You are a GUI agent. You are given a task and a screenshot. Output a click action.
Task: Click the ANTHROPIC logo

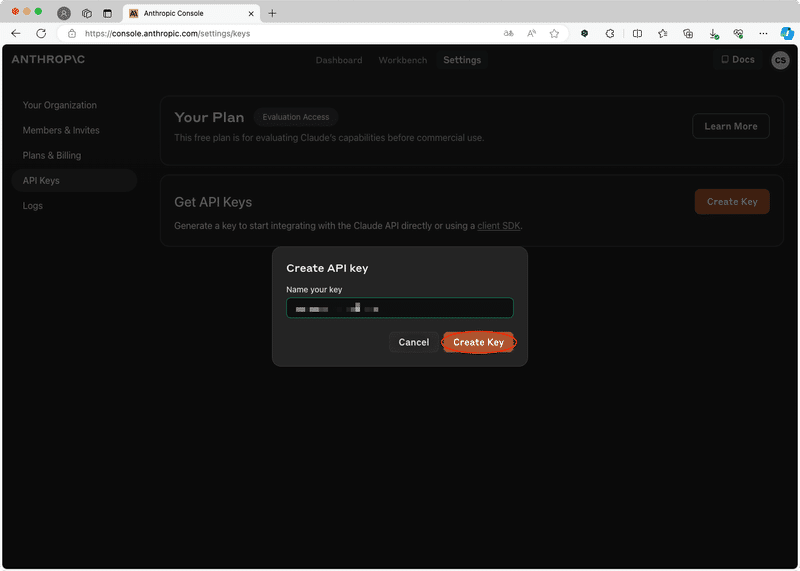[x=48, y=59]
